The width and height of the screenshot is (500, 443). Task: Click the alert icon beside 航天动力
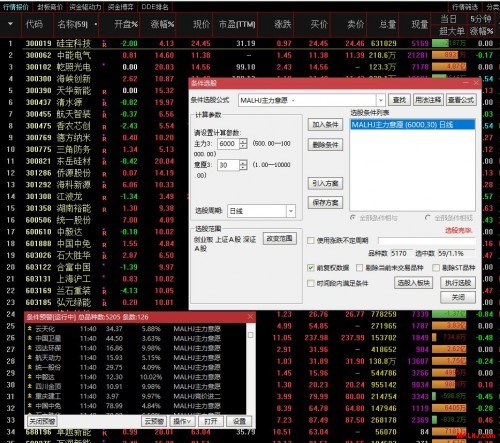[30, 358]
